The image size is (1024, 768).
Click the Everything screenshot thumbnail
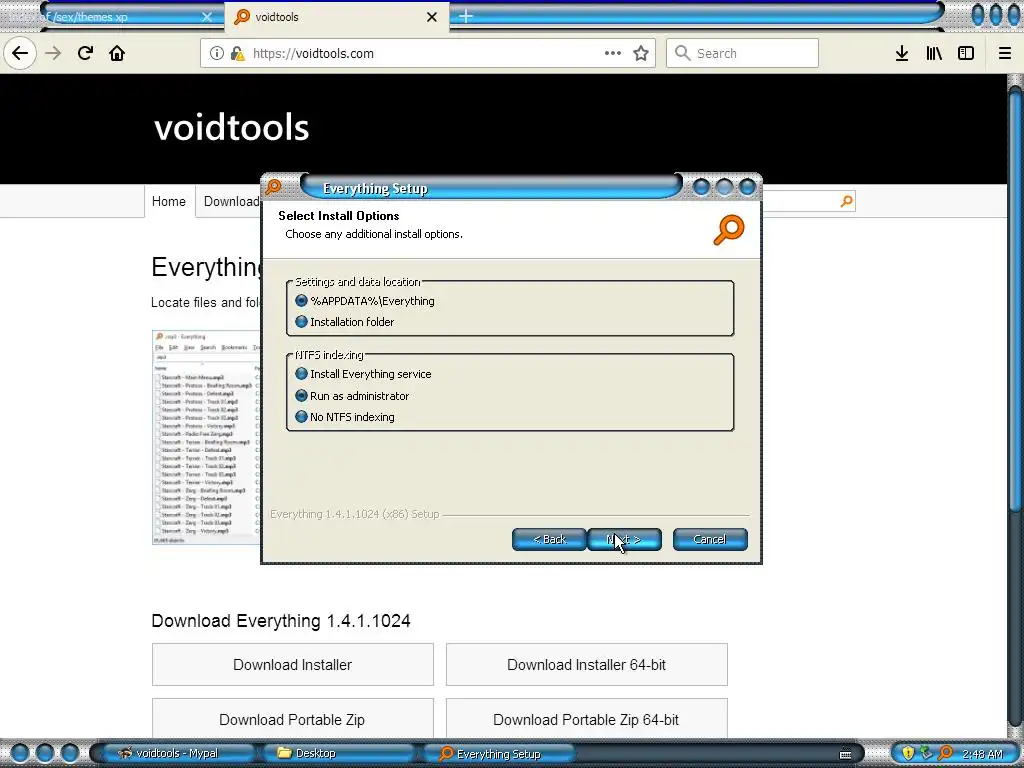tap(206, 437)
